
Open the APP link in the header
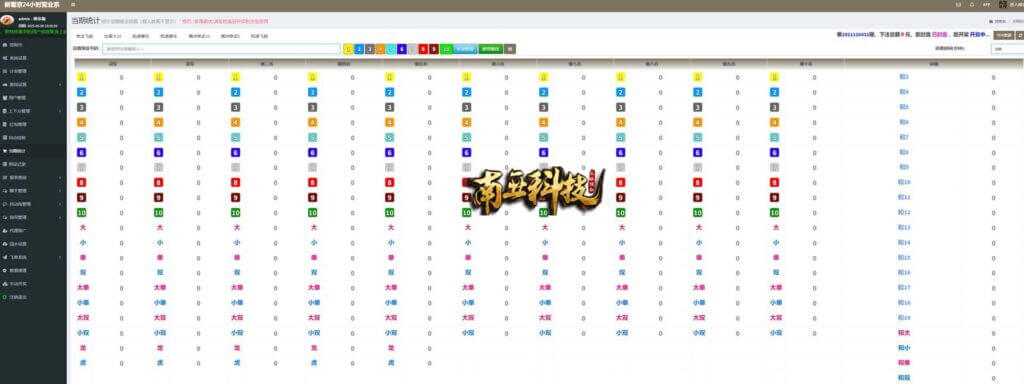(x=986, y=5)
